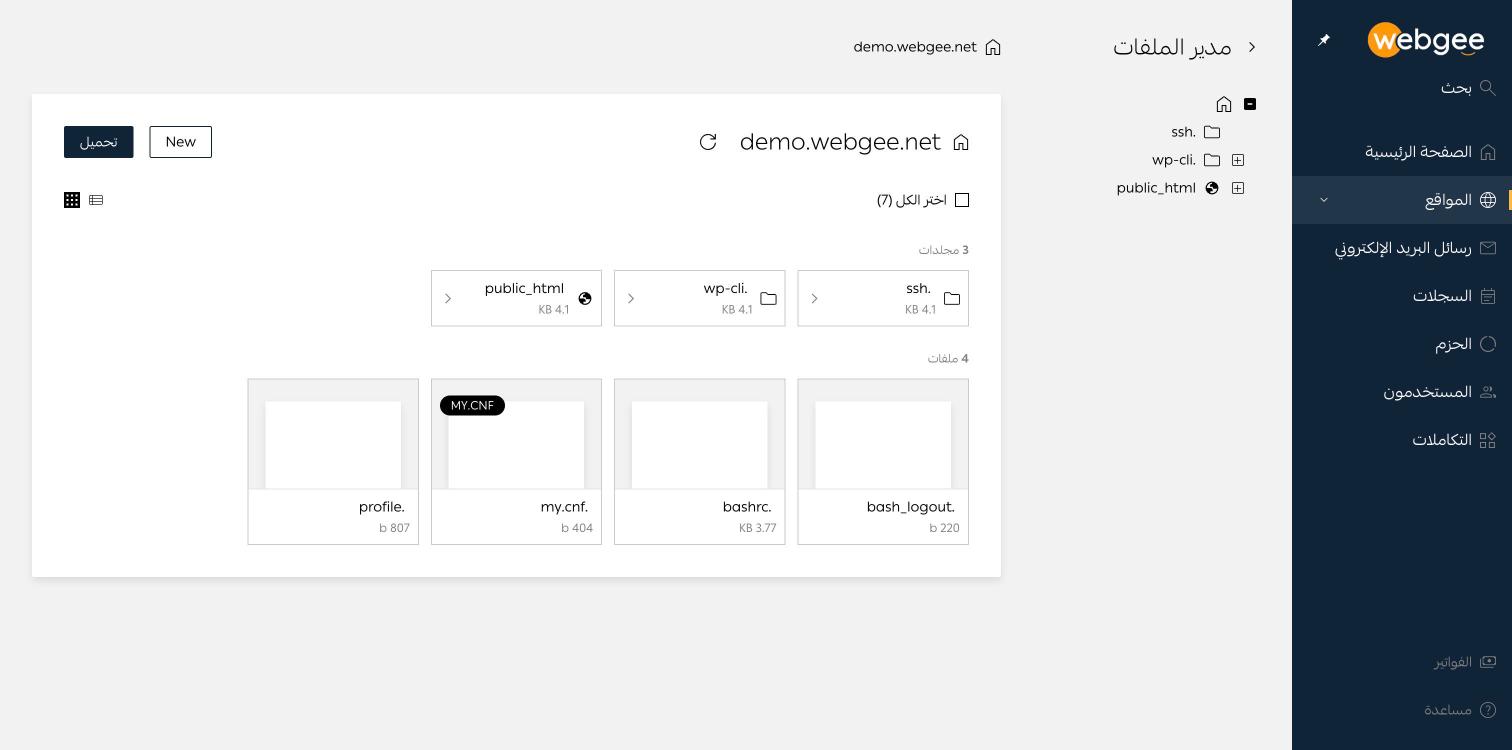1512x750 pixels.
Task: Switch to list view
Action: click(x=96, y=200)
